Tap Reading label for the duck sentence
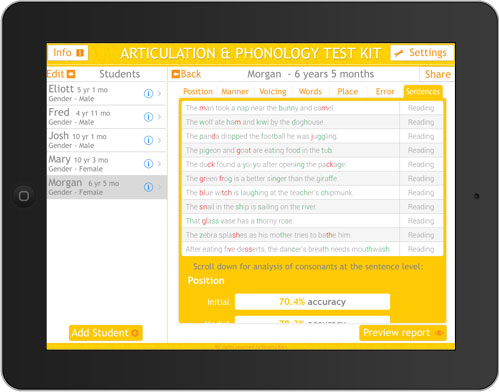Screen dimensions: 499x392 tap(421, 164)
